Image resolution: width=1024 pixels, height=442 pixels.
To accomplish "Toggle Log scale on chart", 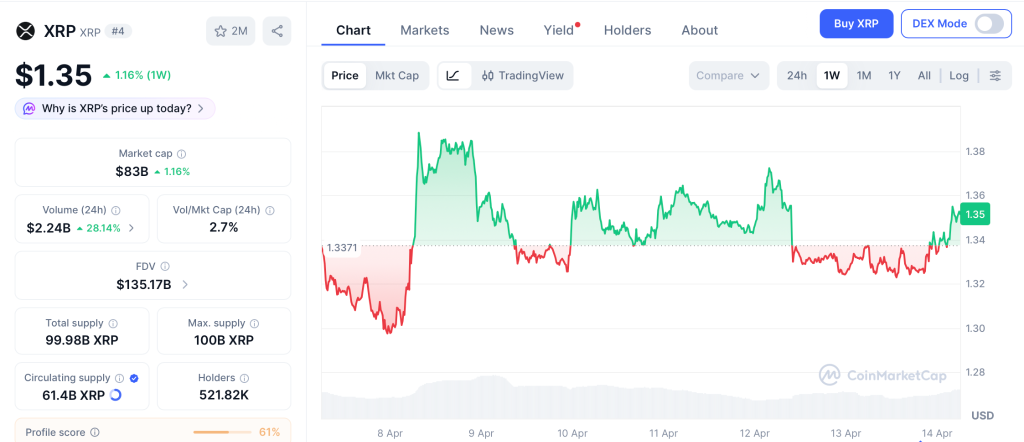I will [958, 76].
